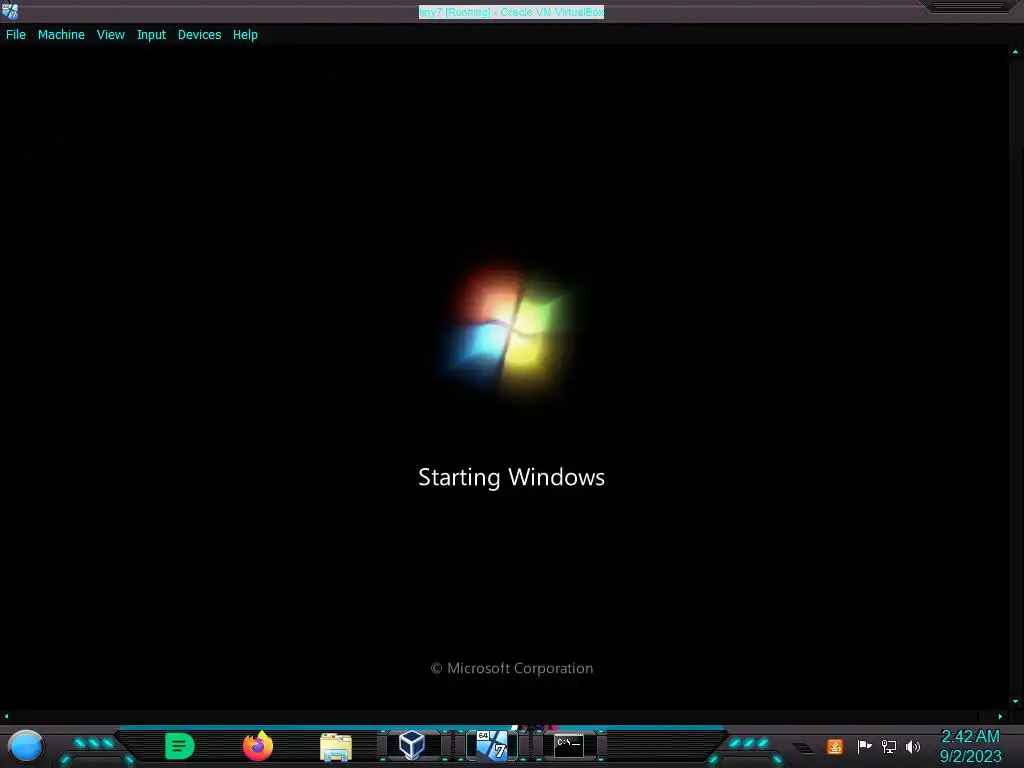The width and height of the screenshot is (1024, 768).
Task: Click the Start orb button
Action: click(x=26, y=746)
